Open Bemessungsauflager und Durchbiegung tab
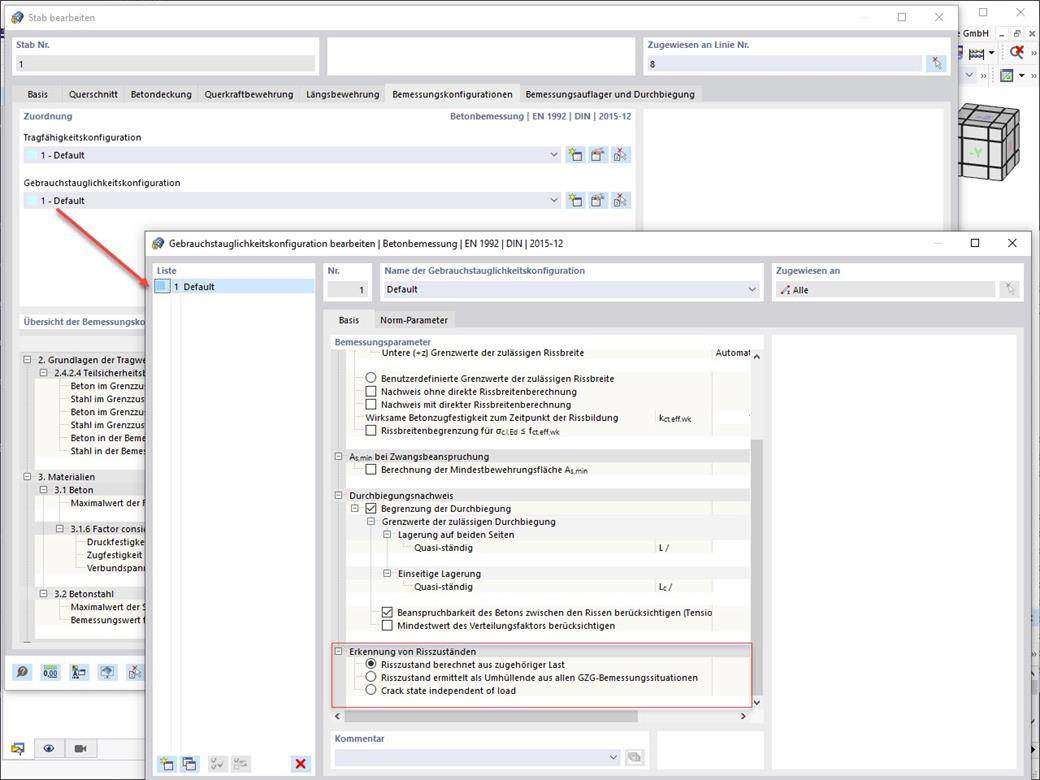The width and height of the screenshot is (1040, 780). point(610,94)
